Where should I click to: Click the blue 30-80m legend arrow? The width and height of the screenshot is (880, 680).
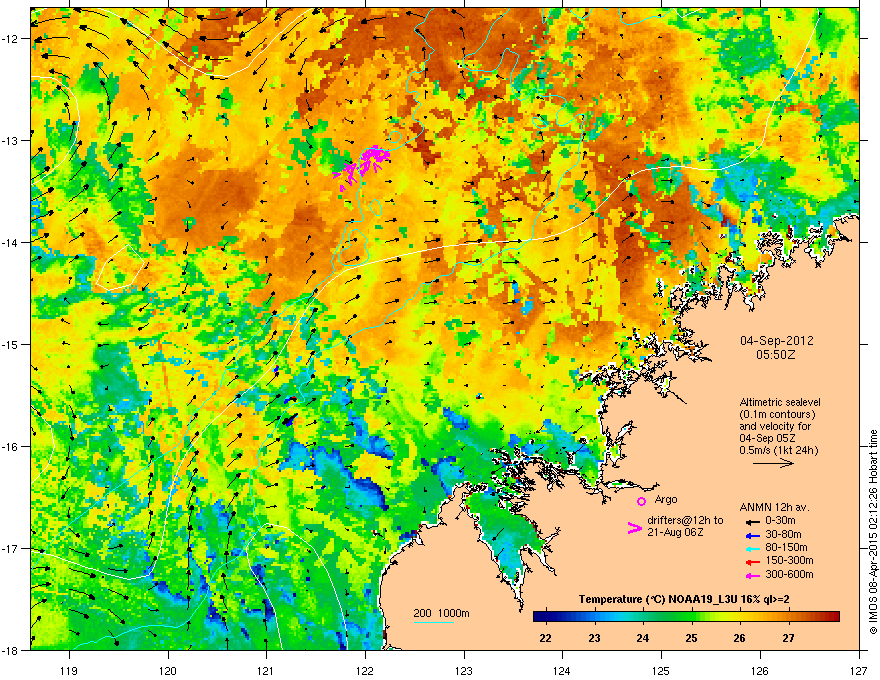click(751, 535)
